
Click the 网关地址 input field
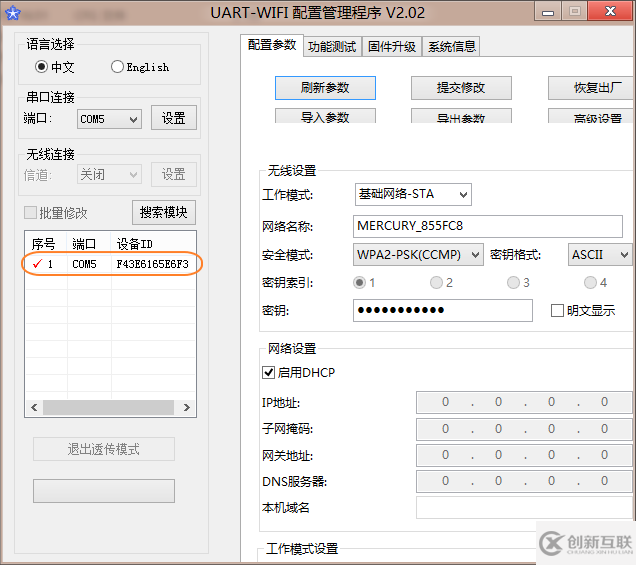(x=524, y=455)
